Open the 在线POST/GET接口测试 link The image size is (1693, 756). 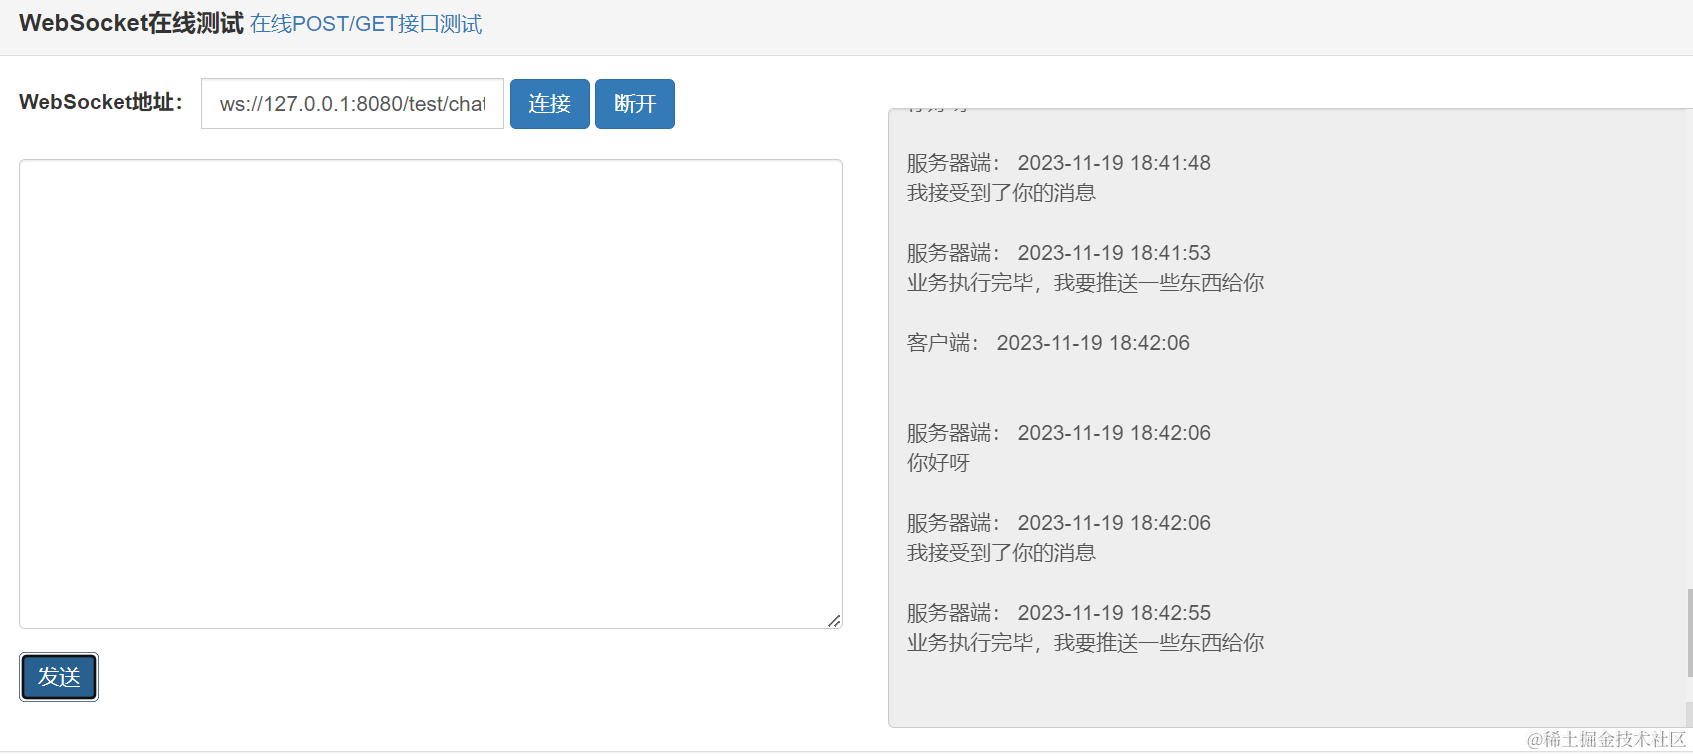click(x=366, y=24)
